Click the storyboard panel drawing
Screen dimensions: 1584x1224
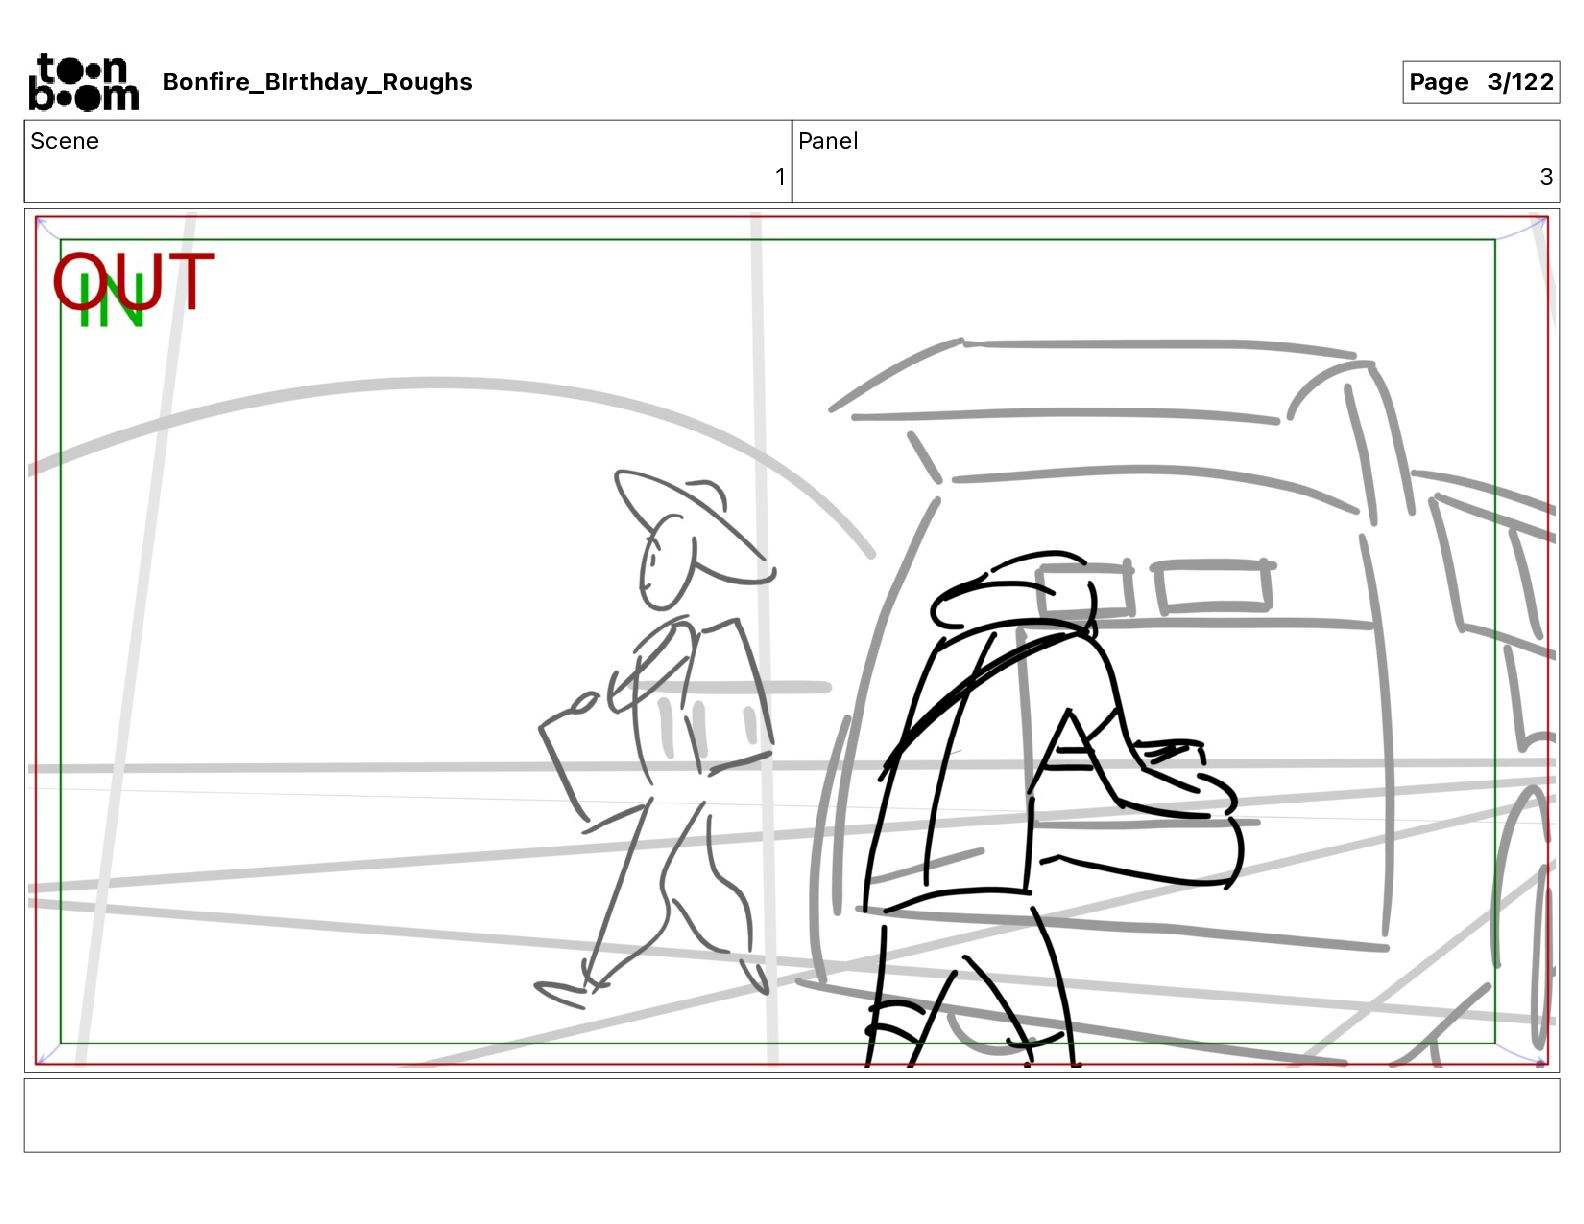pos(792,640)
